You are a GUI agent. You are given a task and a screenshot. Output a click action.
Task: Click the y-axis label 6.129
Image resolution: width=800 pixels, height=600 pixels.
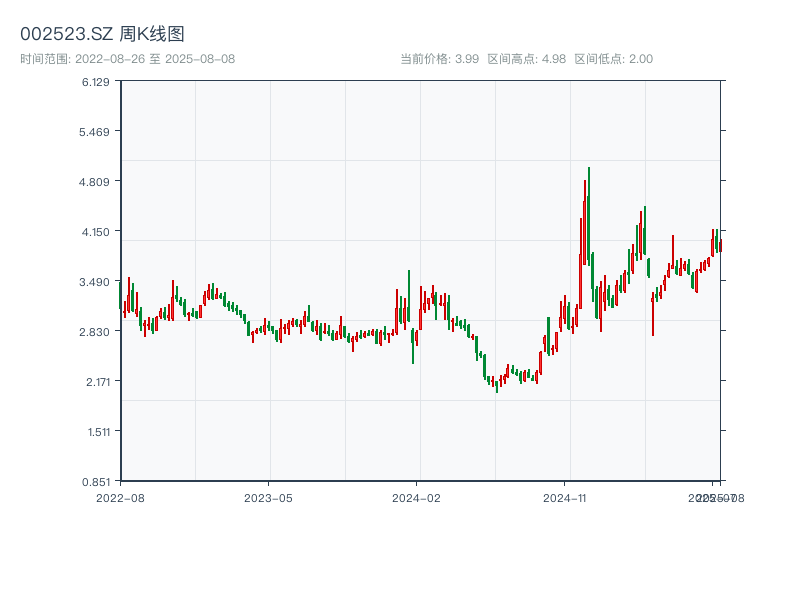point(95,82)
